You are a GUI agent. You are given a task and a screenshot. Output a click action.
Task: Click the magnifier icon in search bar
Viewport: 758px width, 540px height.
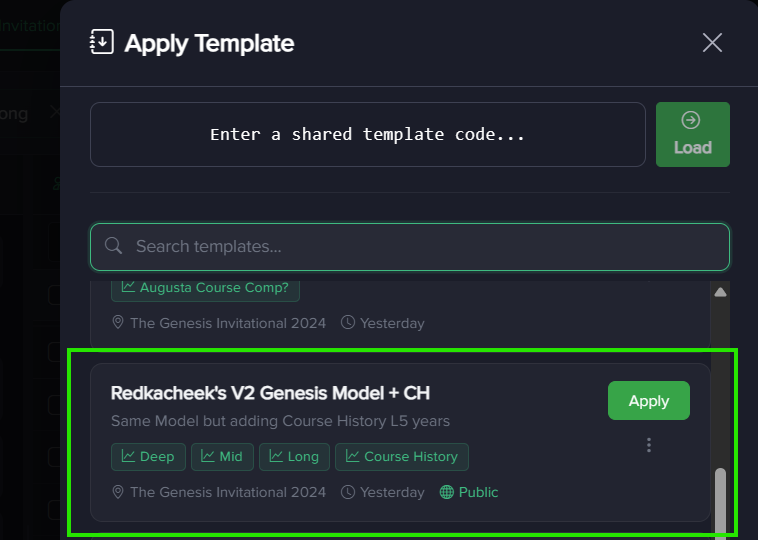(x=113, y=246)
